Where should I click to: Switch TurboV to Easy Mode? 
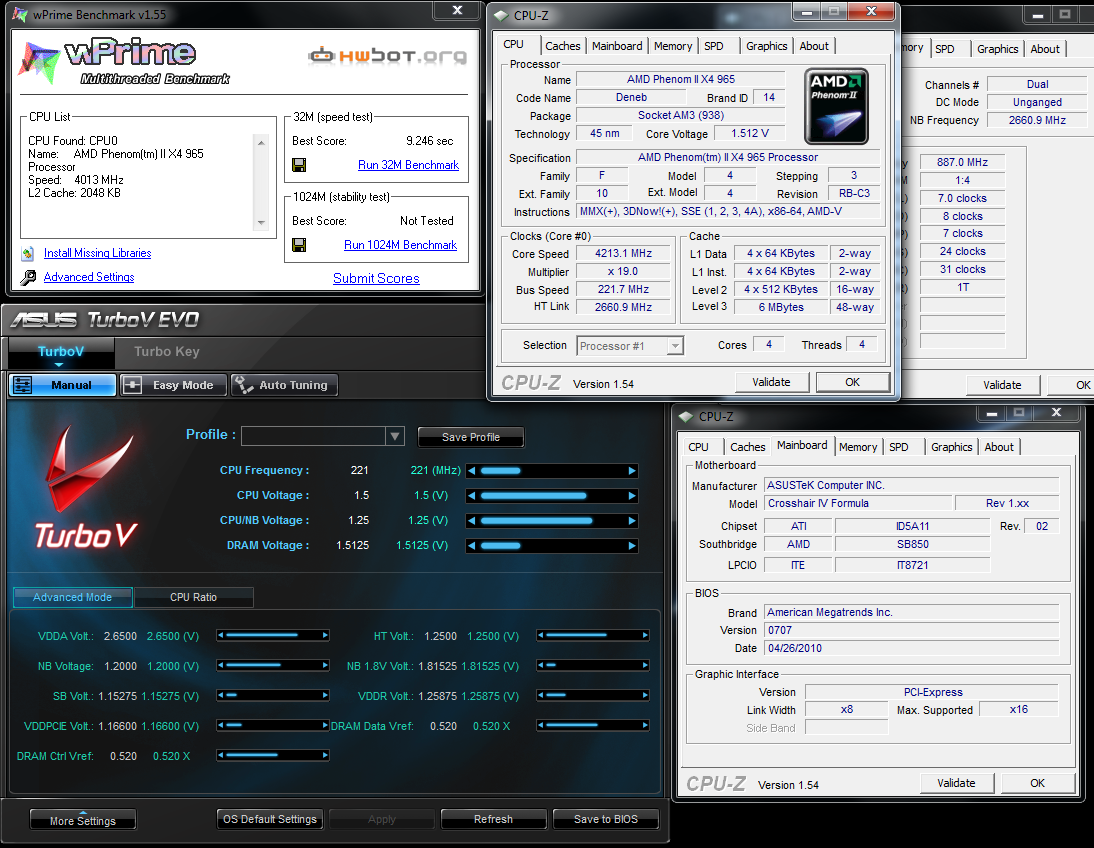[172, 385]
